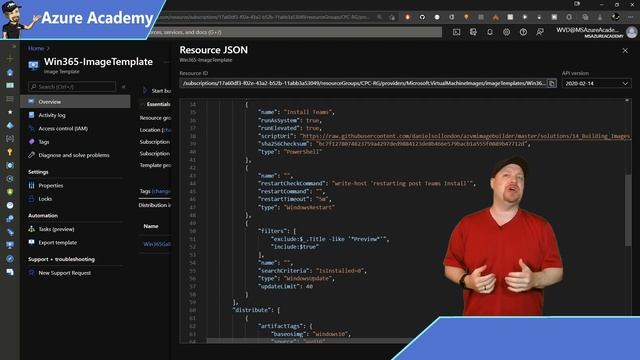Collapse the Essentials section
The width and height of the screenshot is (640, 360).
coord(156,104)
